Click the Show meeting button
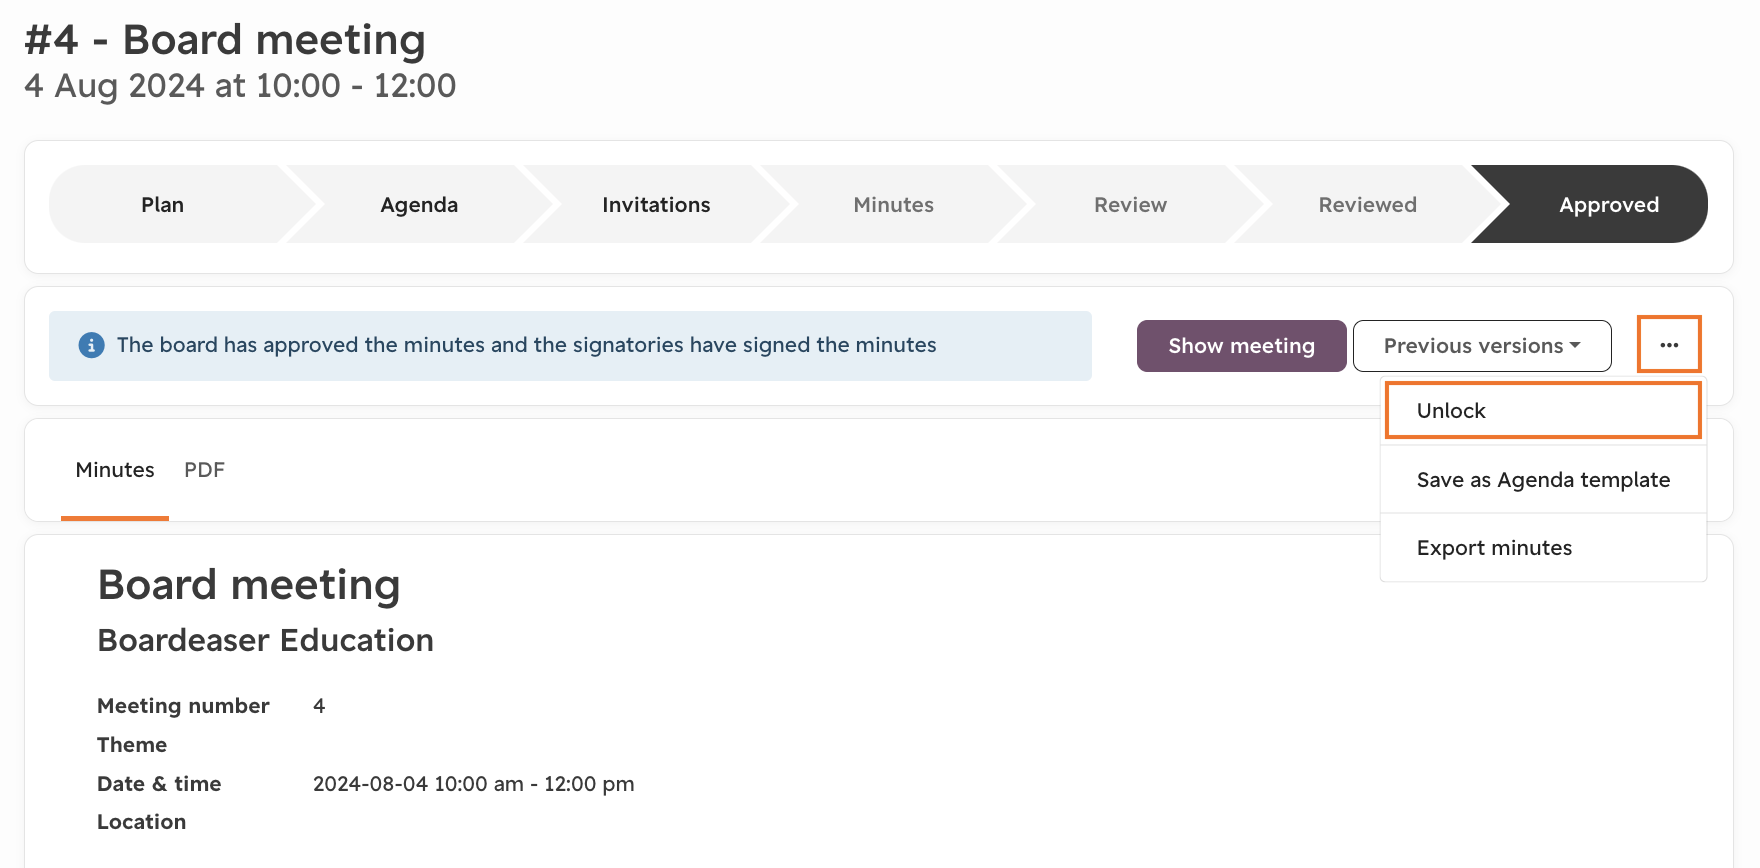This screenshot has width=1760, height=868. (x=1241, y=346)
